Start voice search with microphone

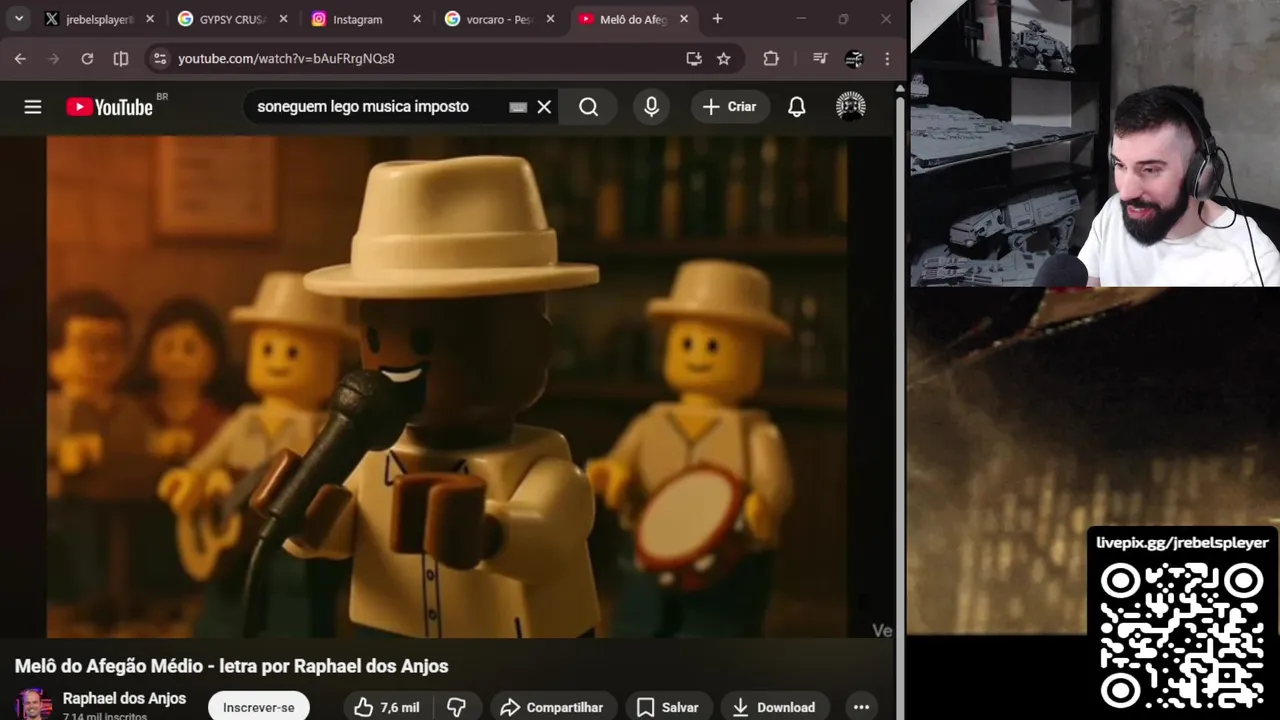(652, 107)
